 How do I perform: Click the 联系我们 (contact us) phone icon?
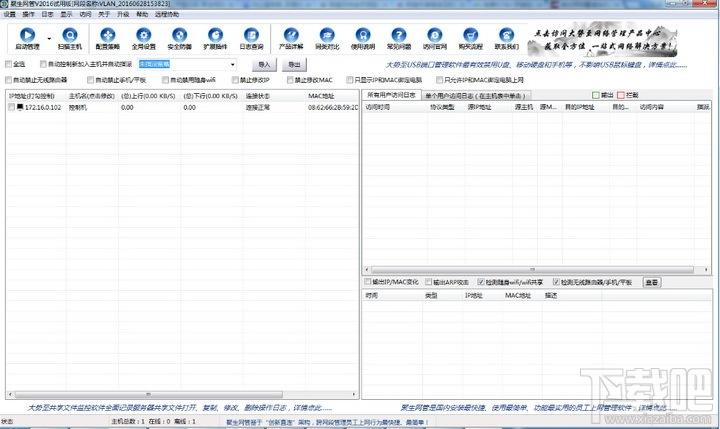[506, 35]
